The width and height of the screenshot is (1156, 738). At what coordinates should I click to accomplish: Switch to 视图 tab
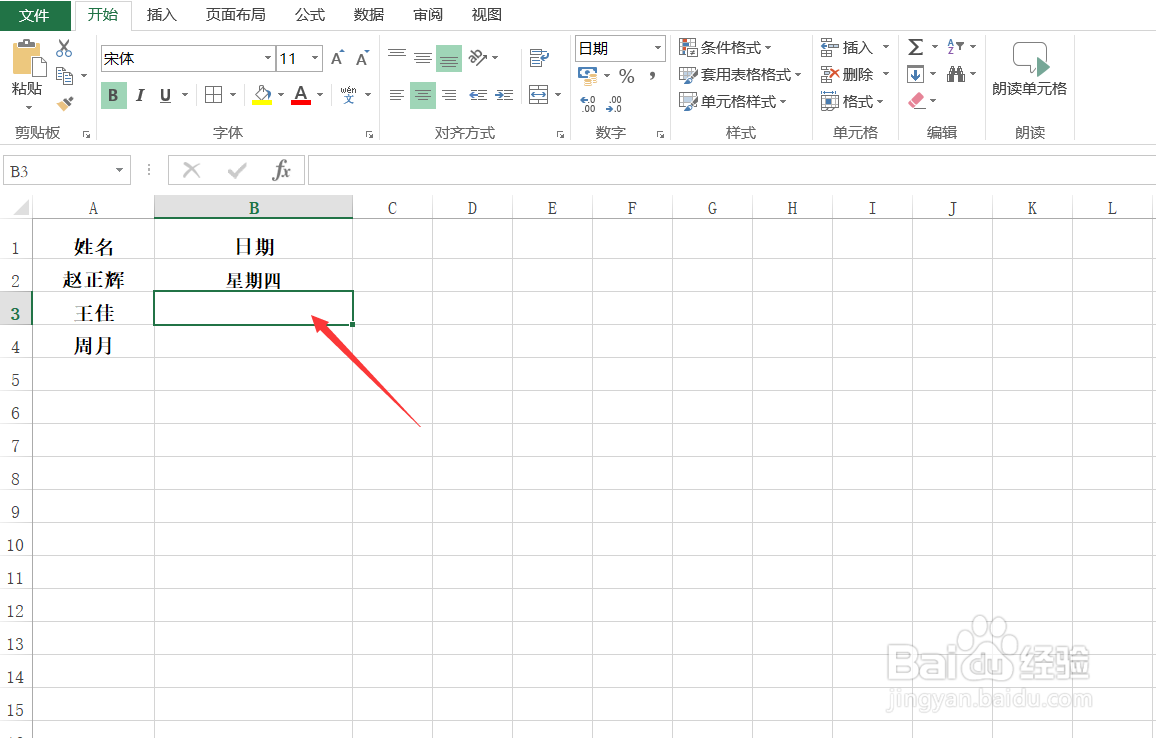click(487, 15)
